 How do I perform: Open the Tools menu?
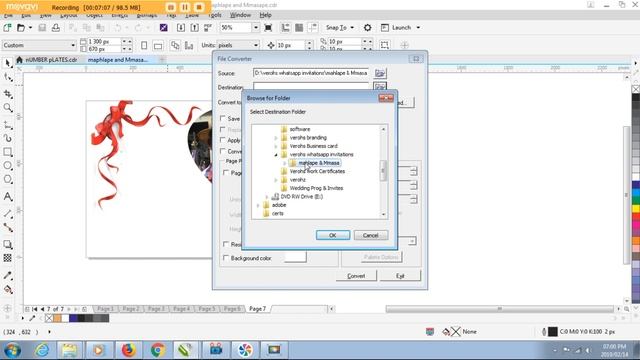(x=215, y=15)
